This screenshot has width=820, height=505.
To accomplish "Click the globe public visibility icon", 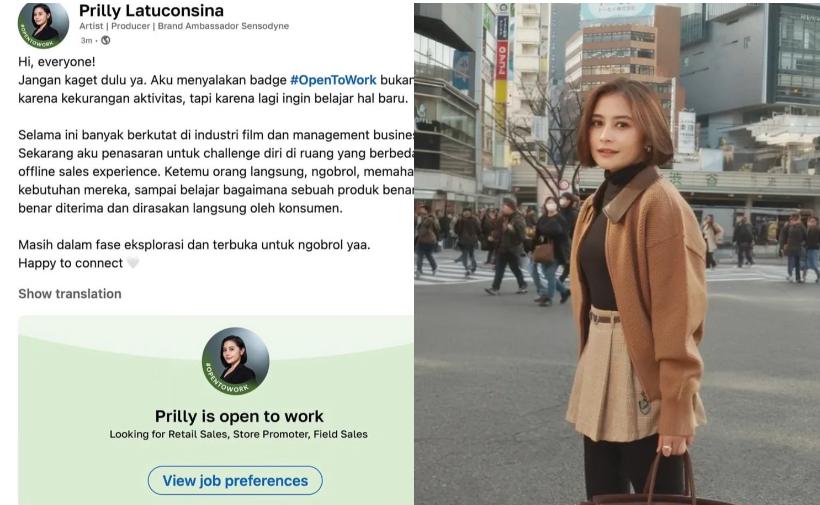I will pyautogui.click(x=106, y=40).
